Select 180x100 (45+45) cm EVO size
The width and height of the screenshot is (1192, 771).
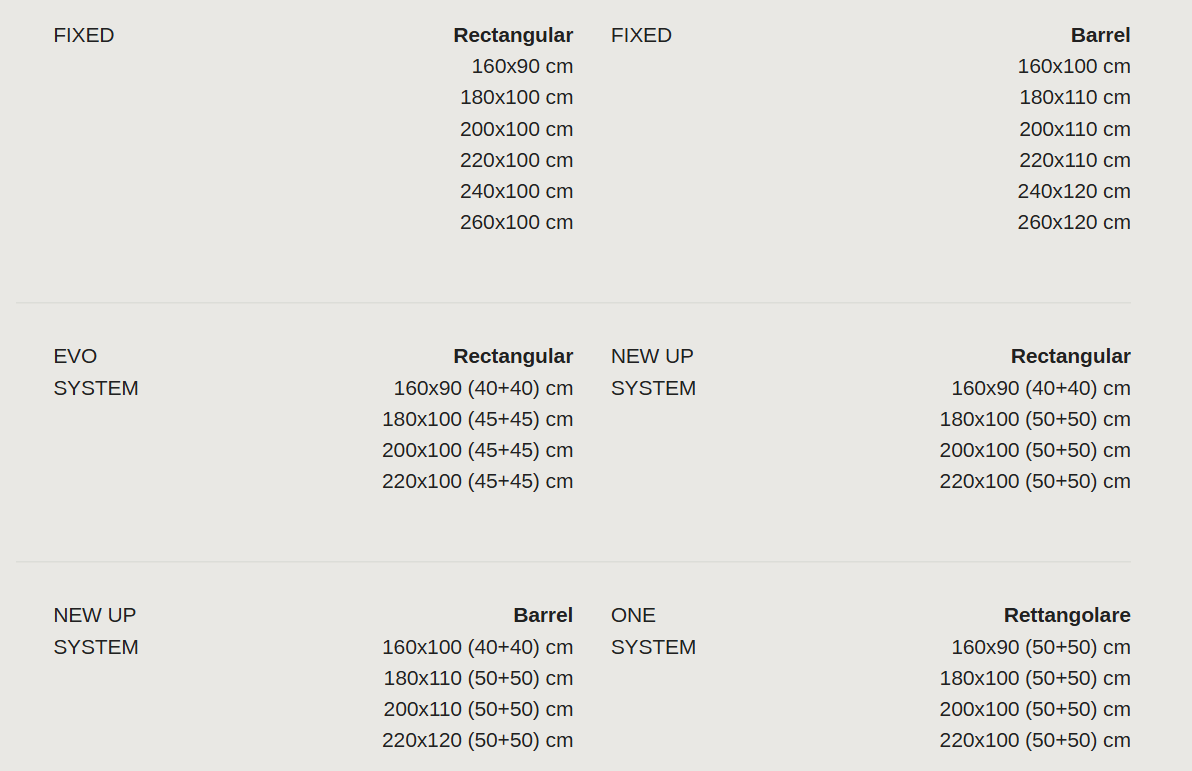[x=477, y=419]
